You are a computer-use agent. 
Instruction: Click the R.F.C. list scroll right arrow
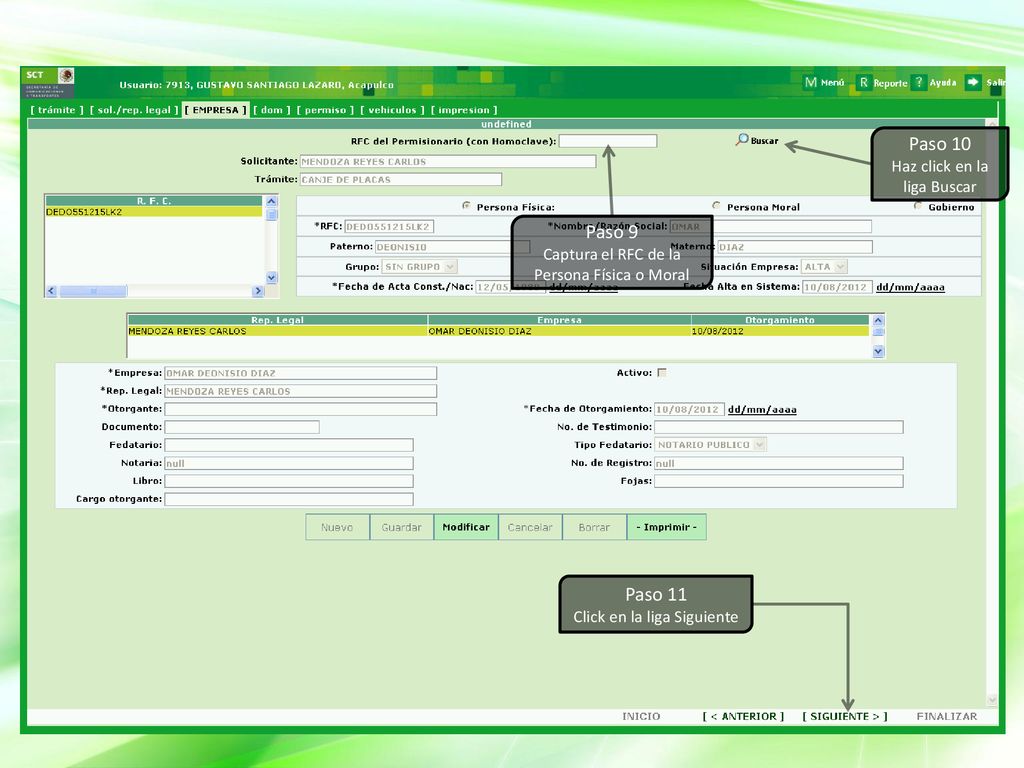point(258,291)
